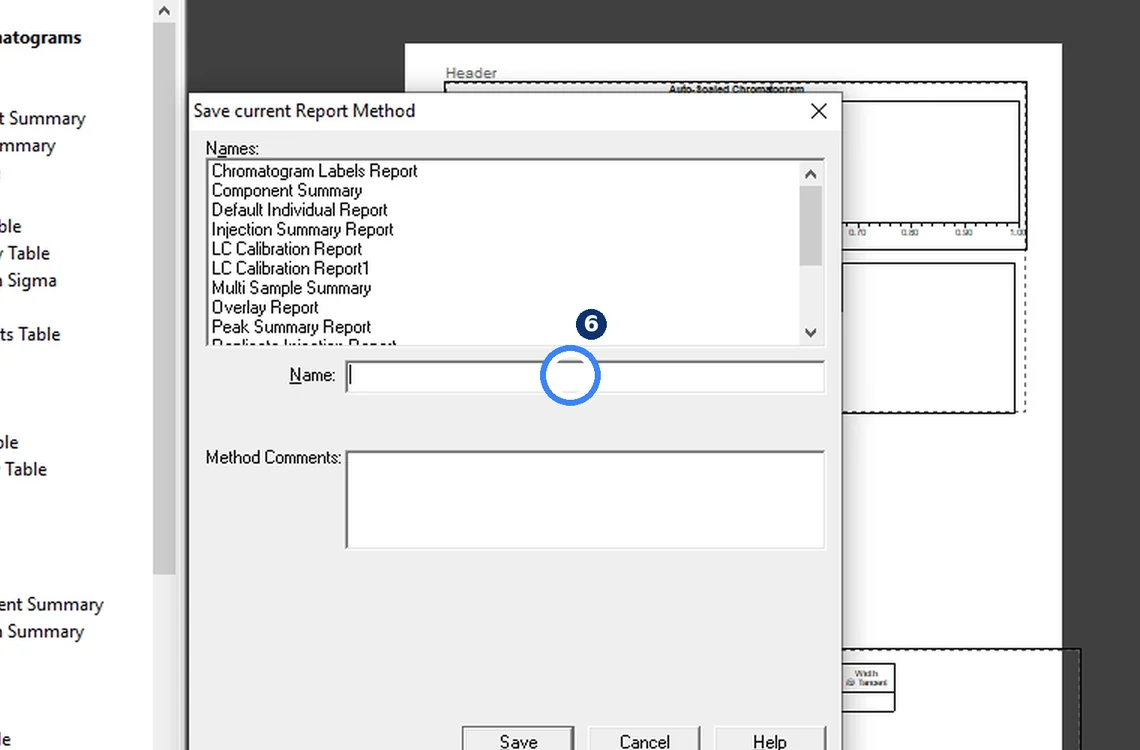
Task: Click the Method Comments text box
Action: click(585, 500)
